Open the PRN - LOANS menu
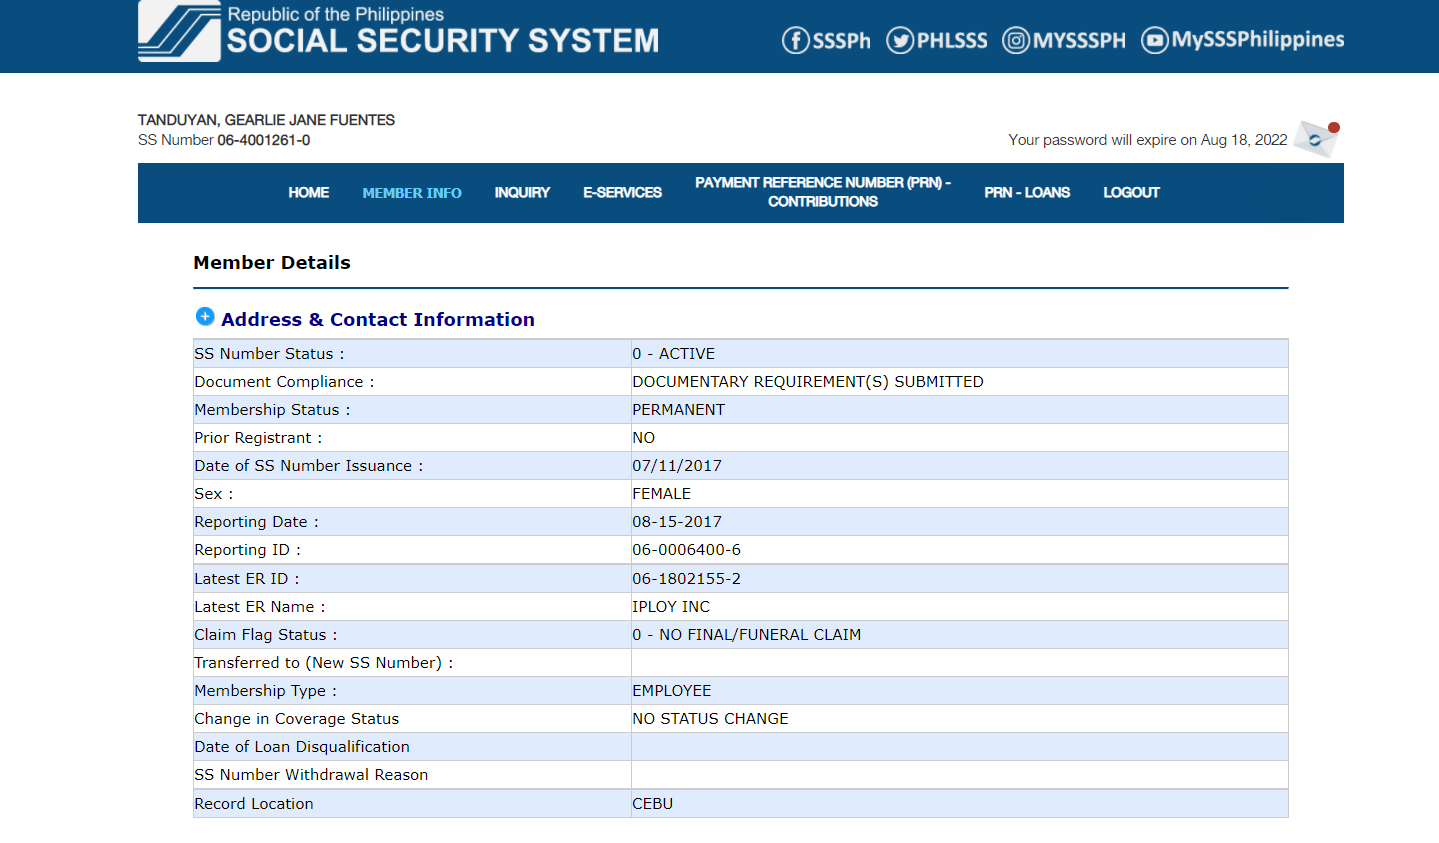The height and width of the screenshot is (843, 1439). tap(1027, 193)
